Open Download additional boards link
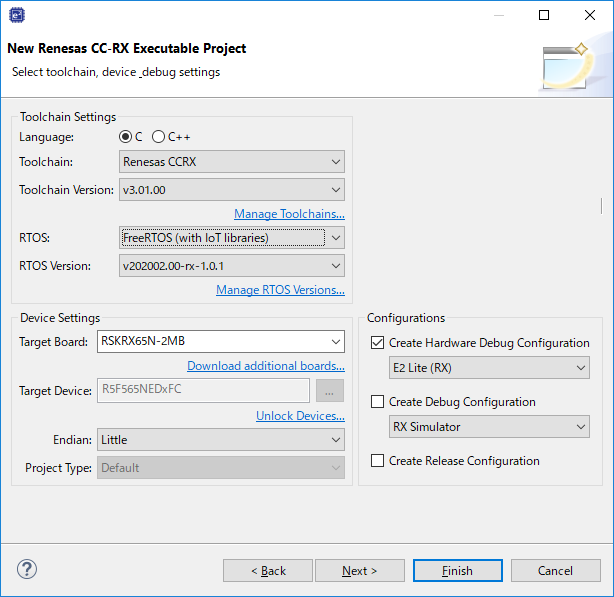 coord(266,366)
